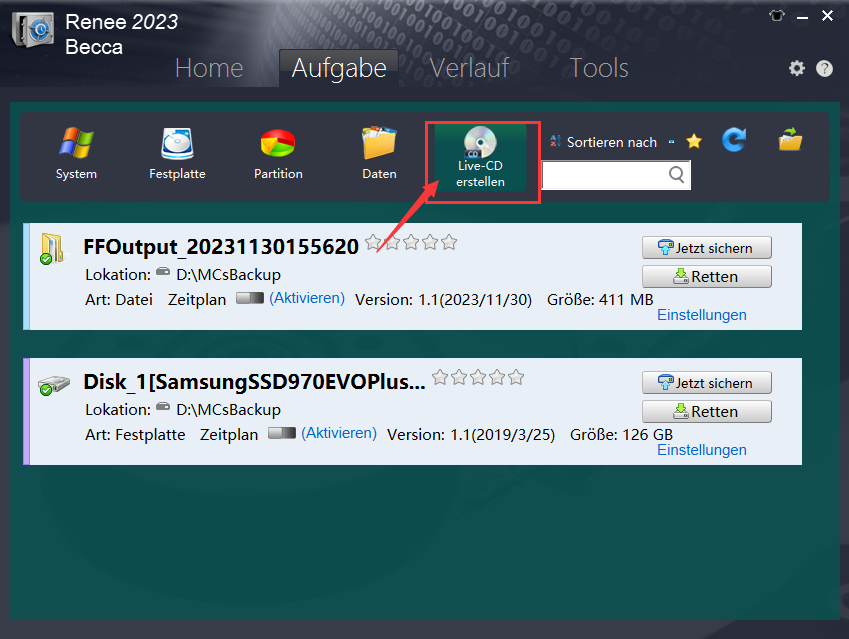Activate the Zeitplan switch for Disk_1
Viewport: 849px width, 639px height.
[281, 434]
